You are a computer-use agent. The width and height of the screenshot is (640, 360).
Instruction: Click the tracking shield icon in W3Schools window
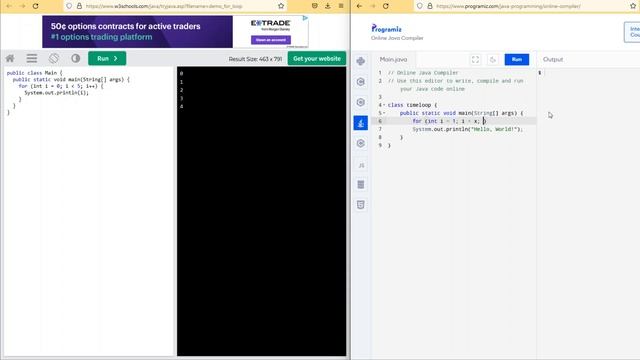coord(69,6)
